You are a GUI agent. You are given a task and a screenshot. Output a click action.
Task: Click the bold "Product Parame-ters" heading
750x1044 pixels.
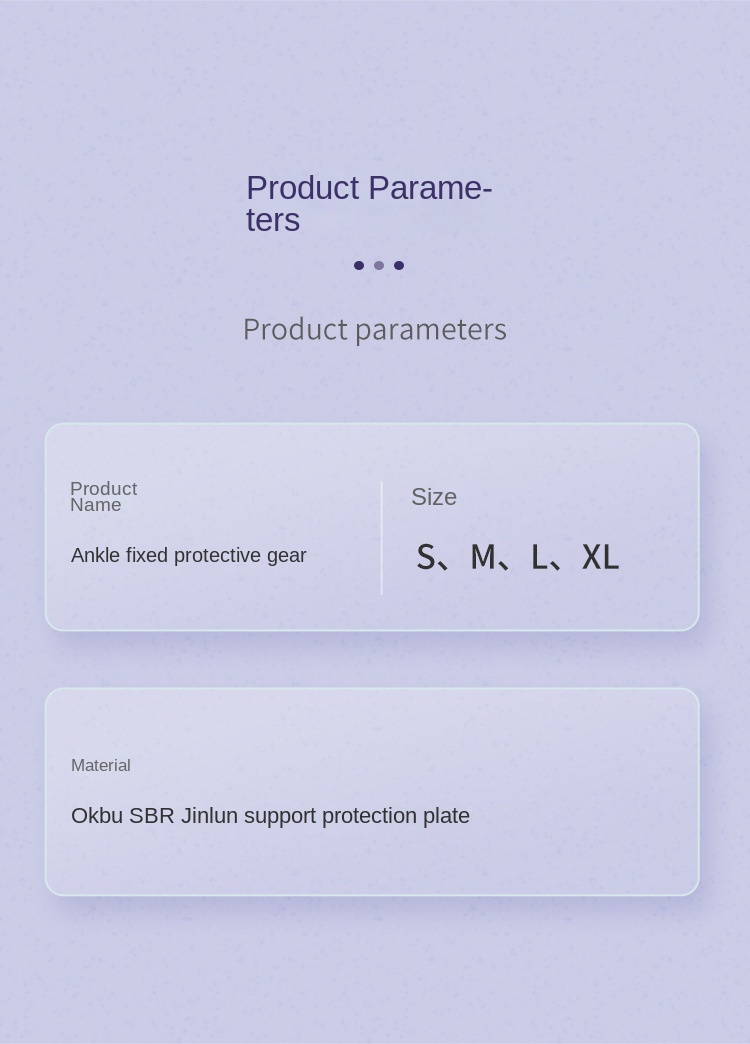tap(369, 203)
